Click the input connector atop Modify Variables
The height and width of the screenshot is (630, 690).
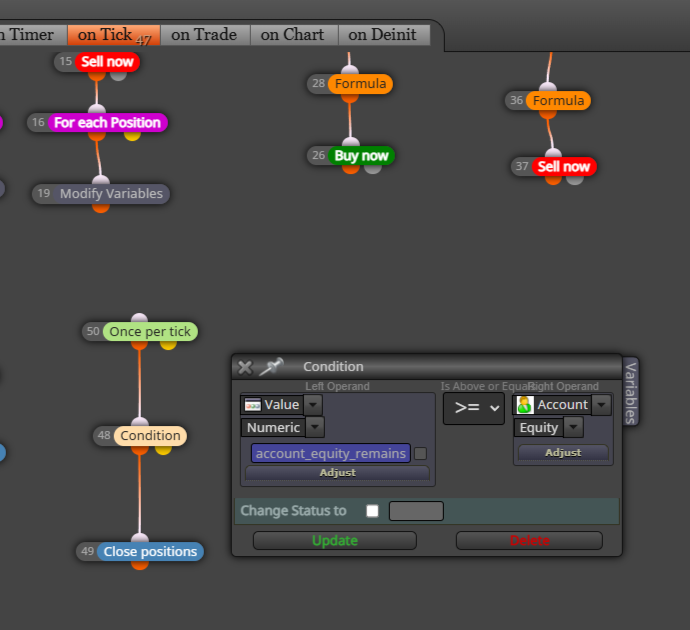point(101,180)
